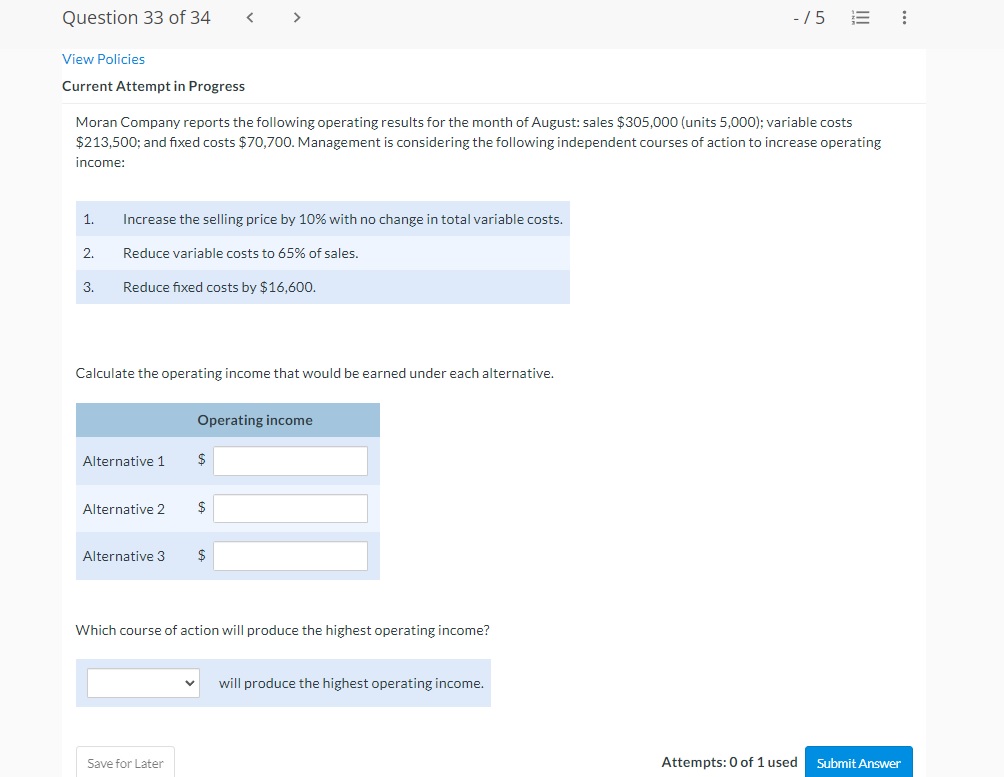1004x777 pixels.
Task: Select the Operating income table header
Action: (254, 420)
